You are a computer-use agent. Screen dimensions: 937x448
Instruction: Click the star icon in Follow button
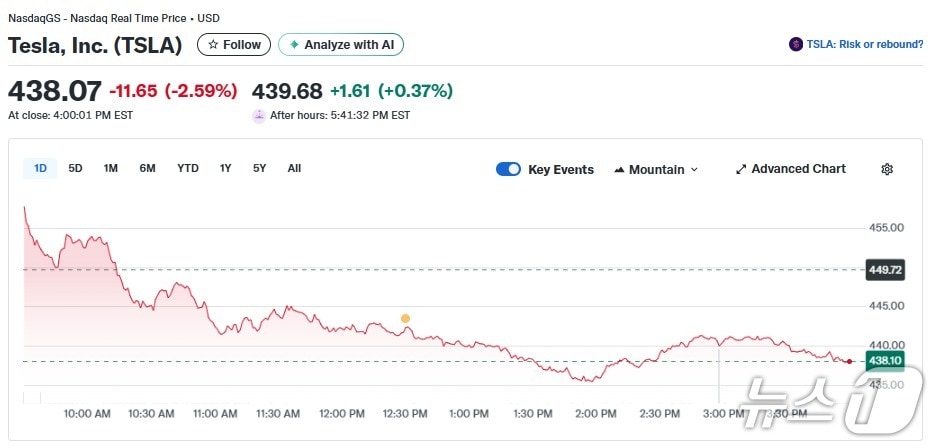[x=213, y=45]
